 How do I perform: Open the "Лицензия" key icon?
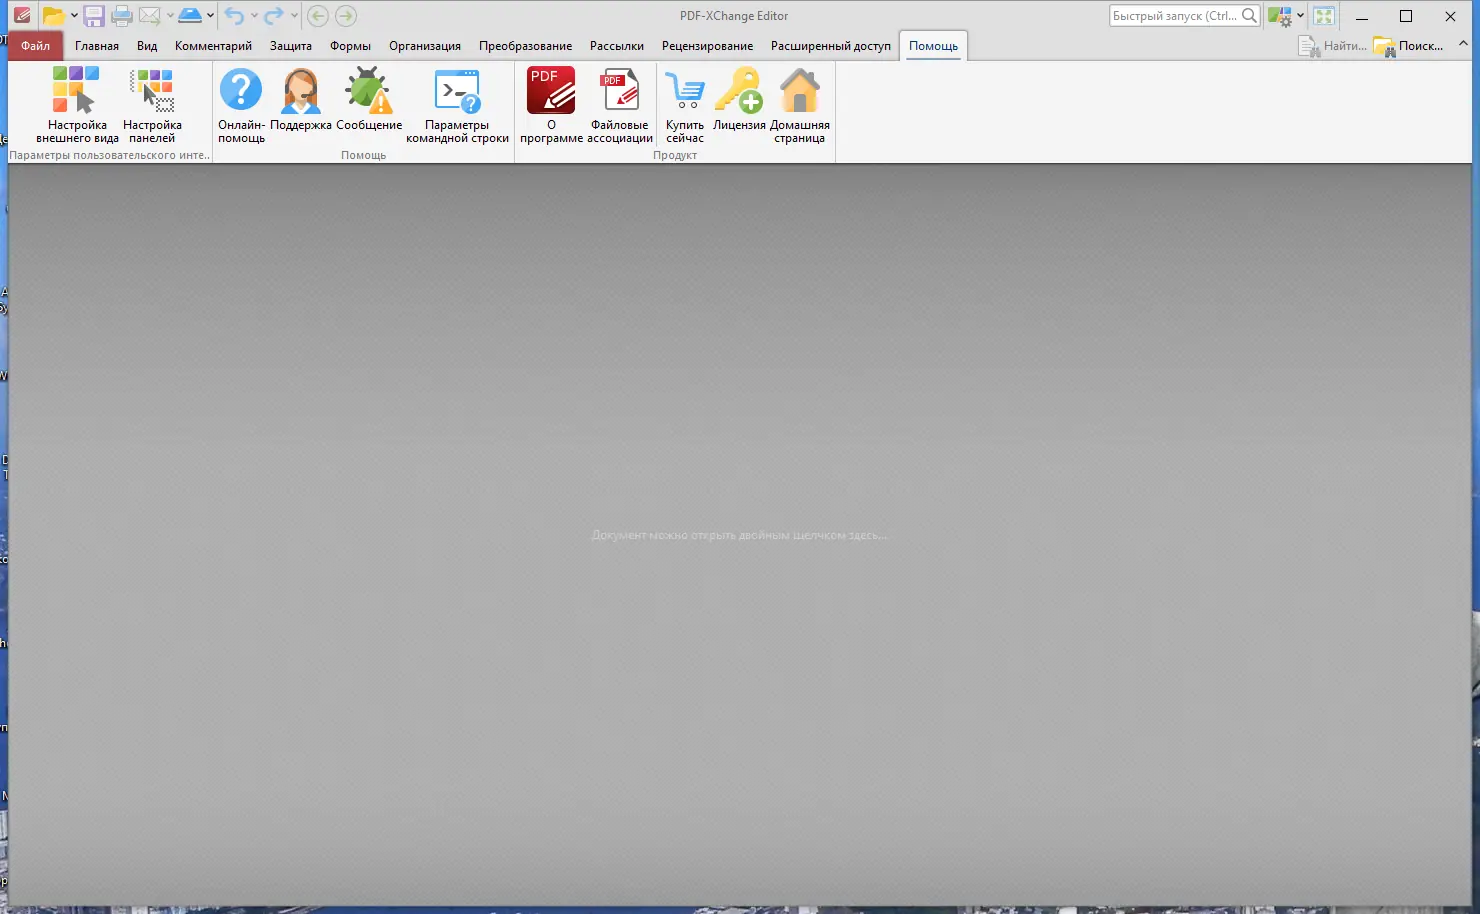point(739,100)
